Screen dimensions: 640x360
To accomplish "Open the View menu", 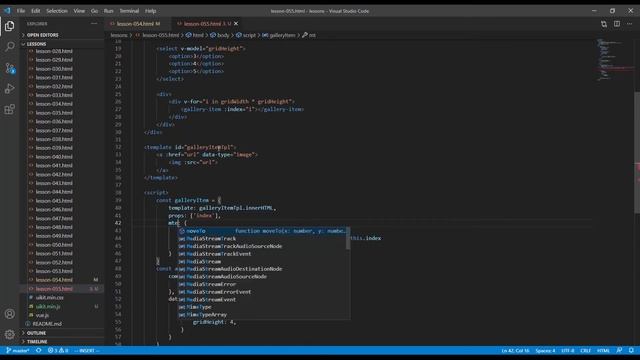I will point(79,11).
